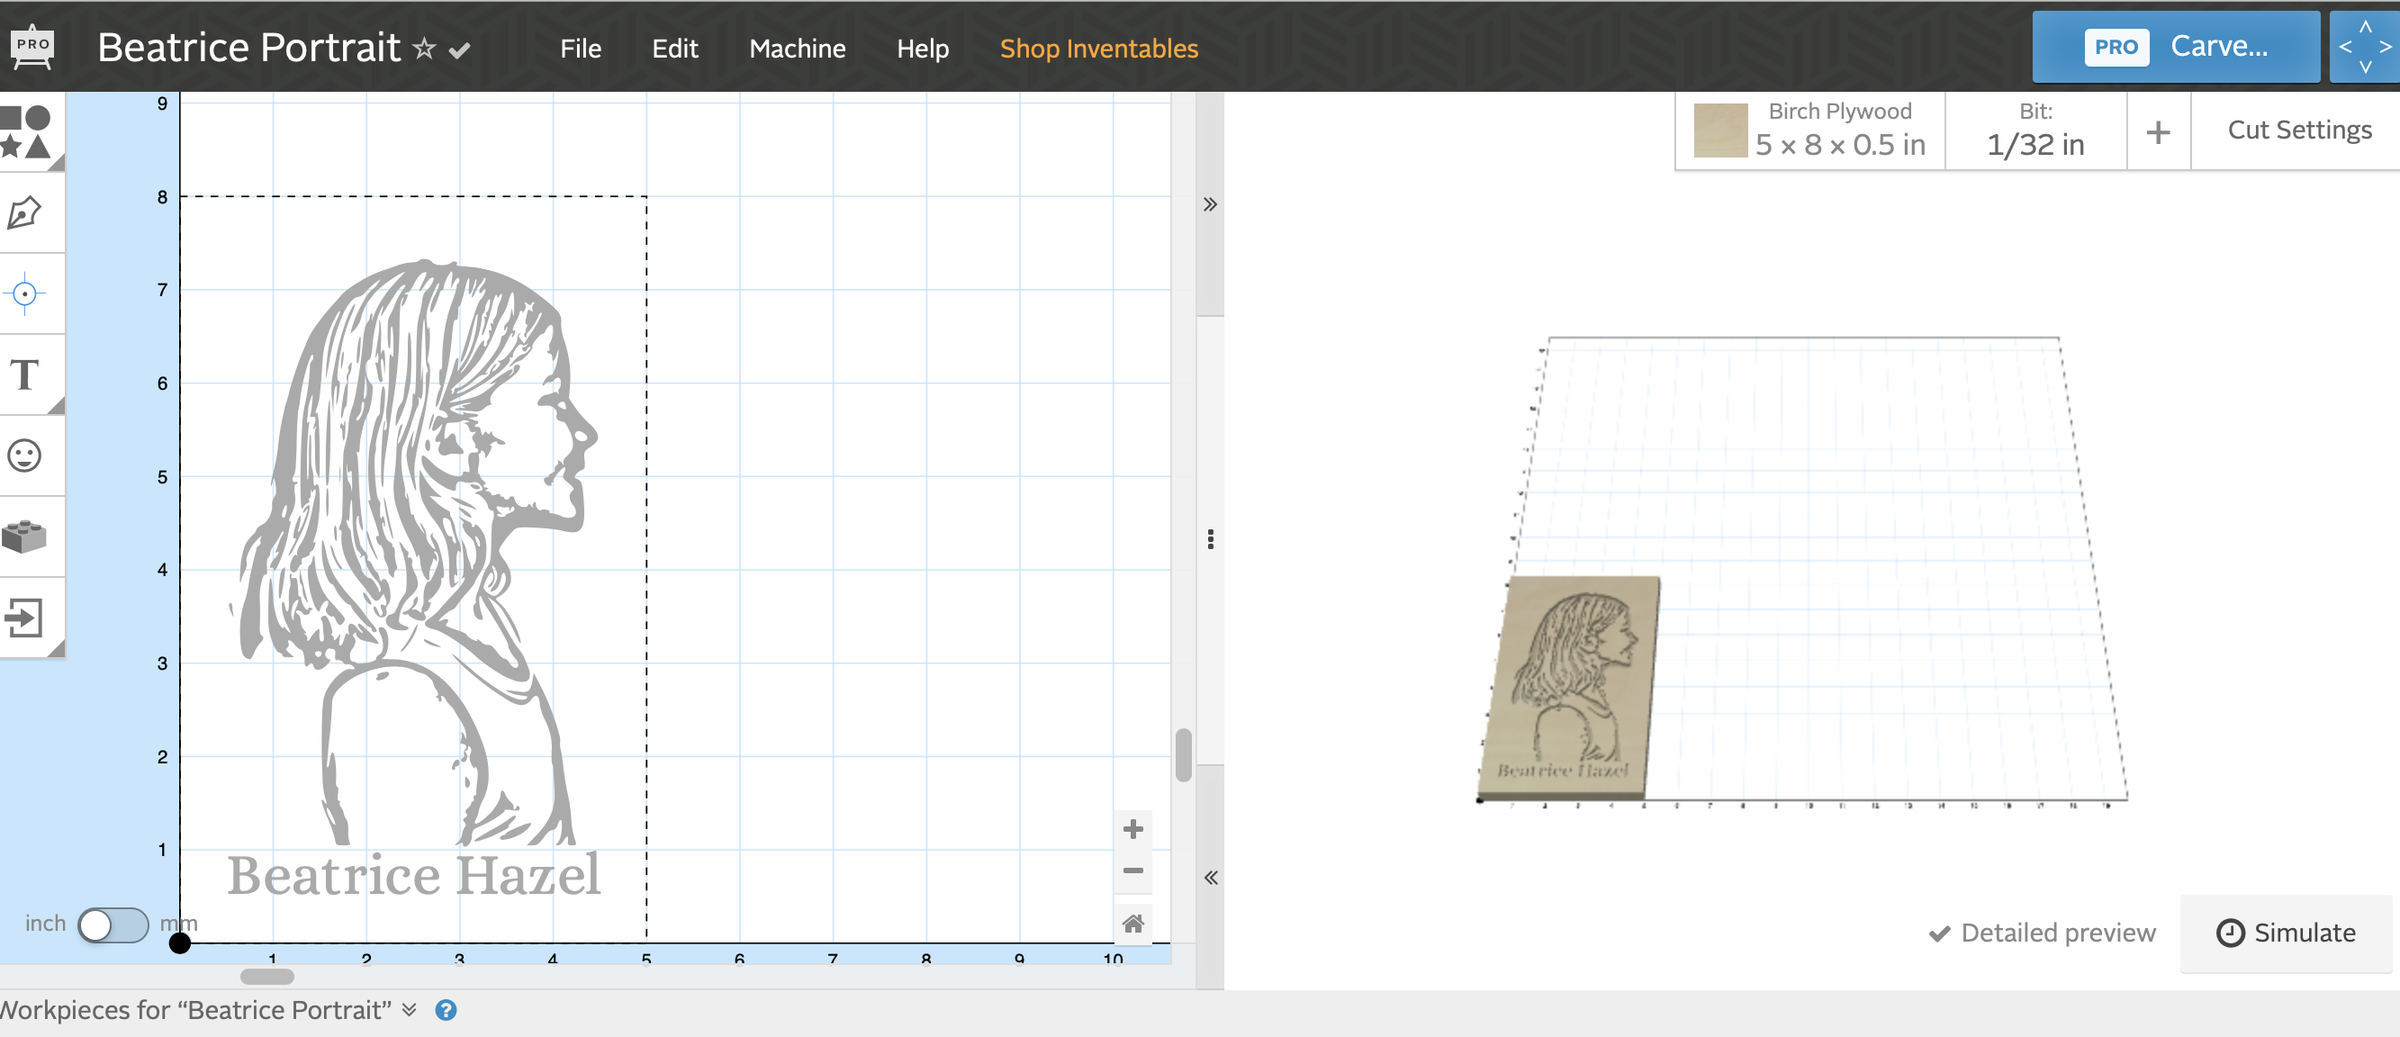Reset canvas view with home icon
The height and width of the screenshot is (1037, 2400).
click(x=1133, y=923)
